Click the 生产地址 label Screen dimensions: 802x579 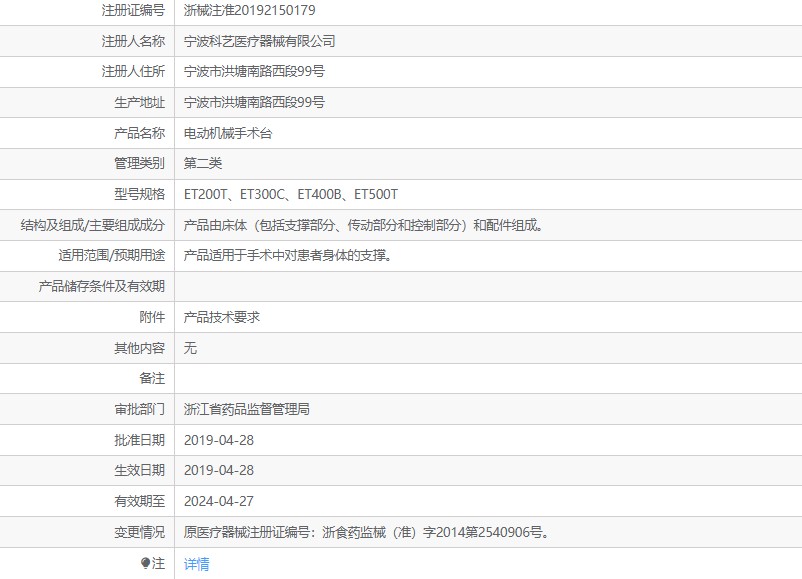pos(139,102)
